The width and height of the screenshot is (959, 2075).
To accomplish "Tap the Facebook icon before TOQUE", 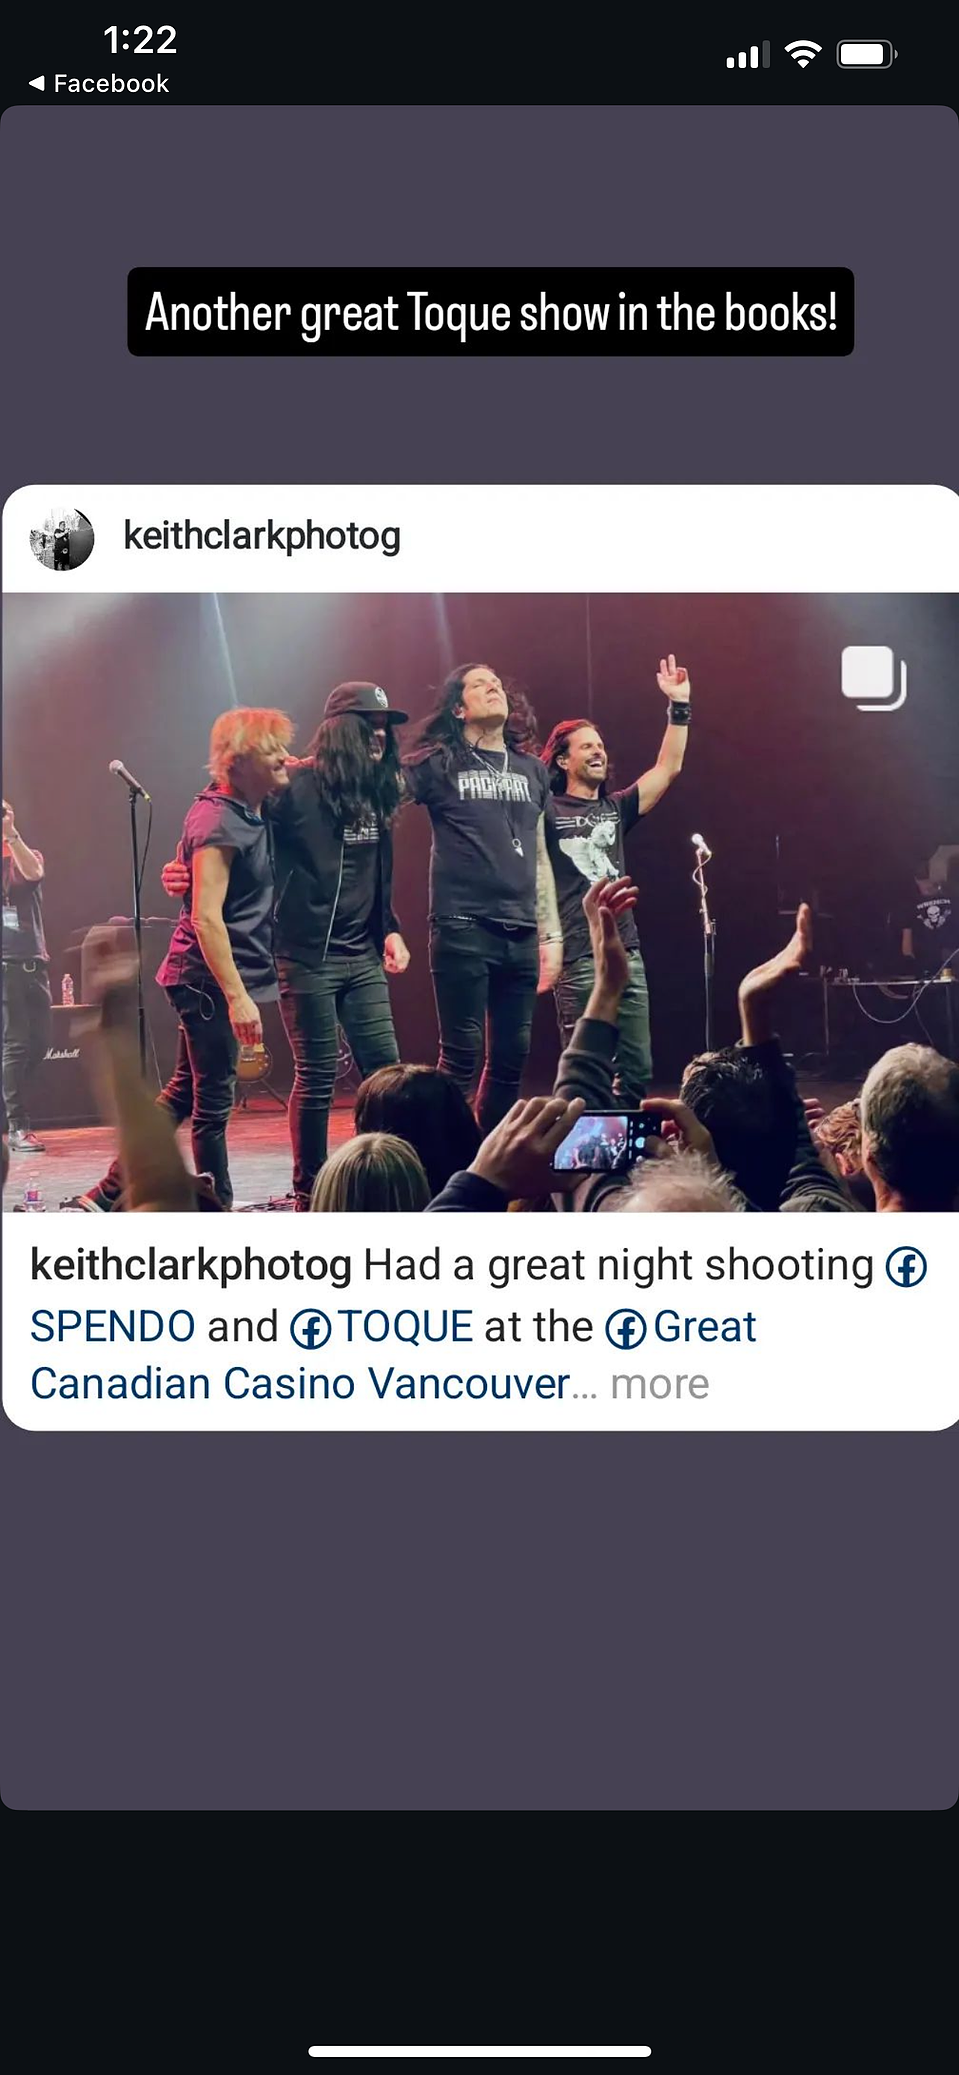I will click(310, 1329).
